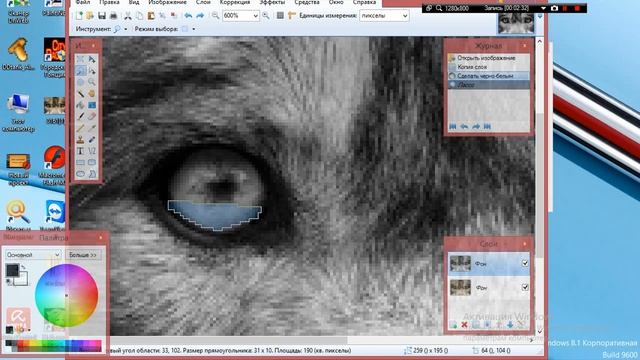The width and height of the screenshot is (640, 360).
Task: Select the Rectangle Select tool
Action: tap(80, 59)
